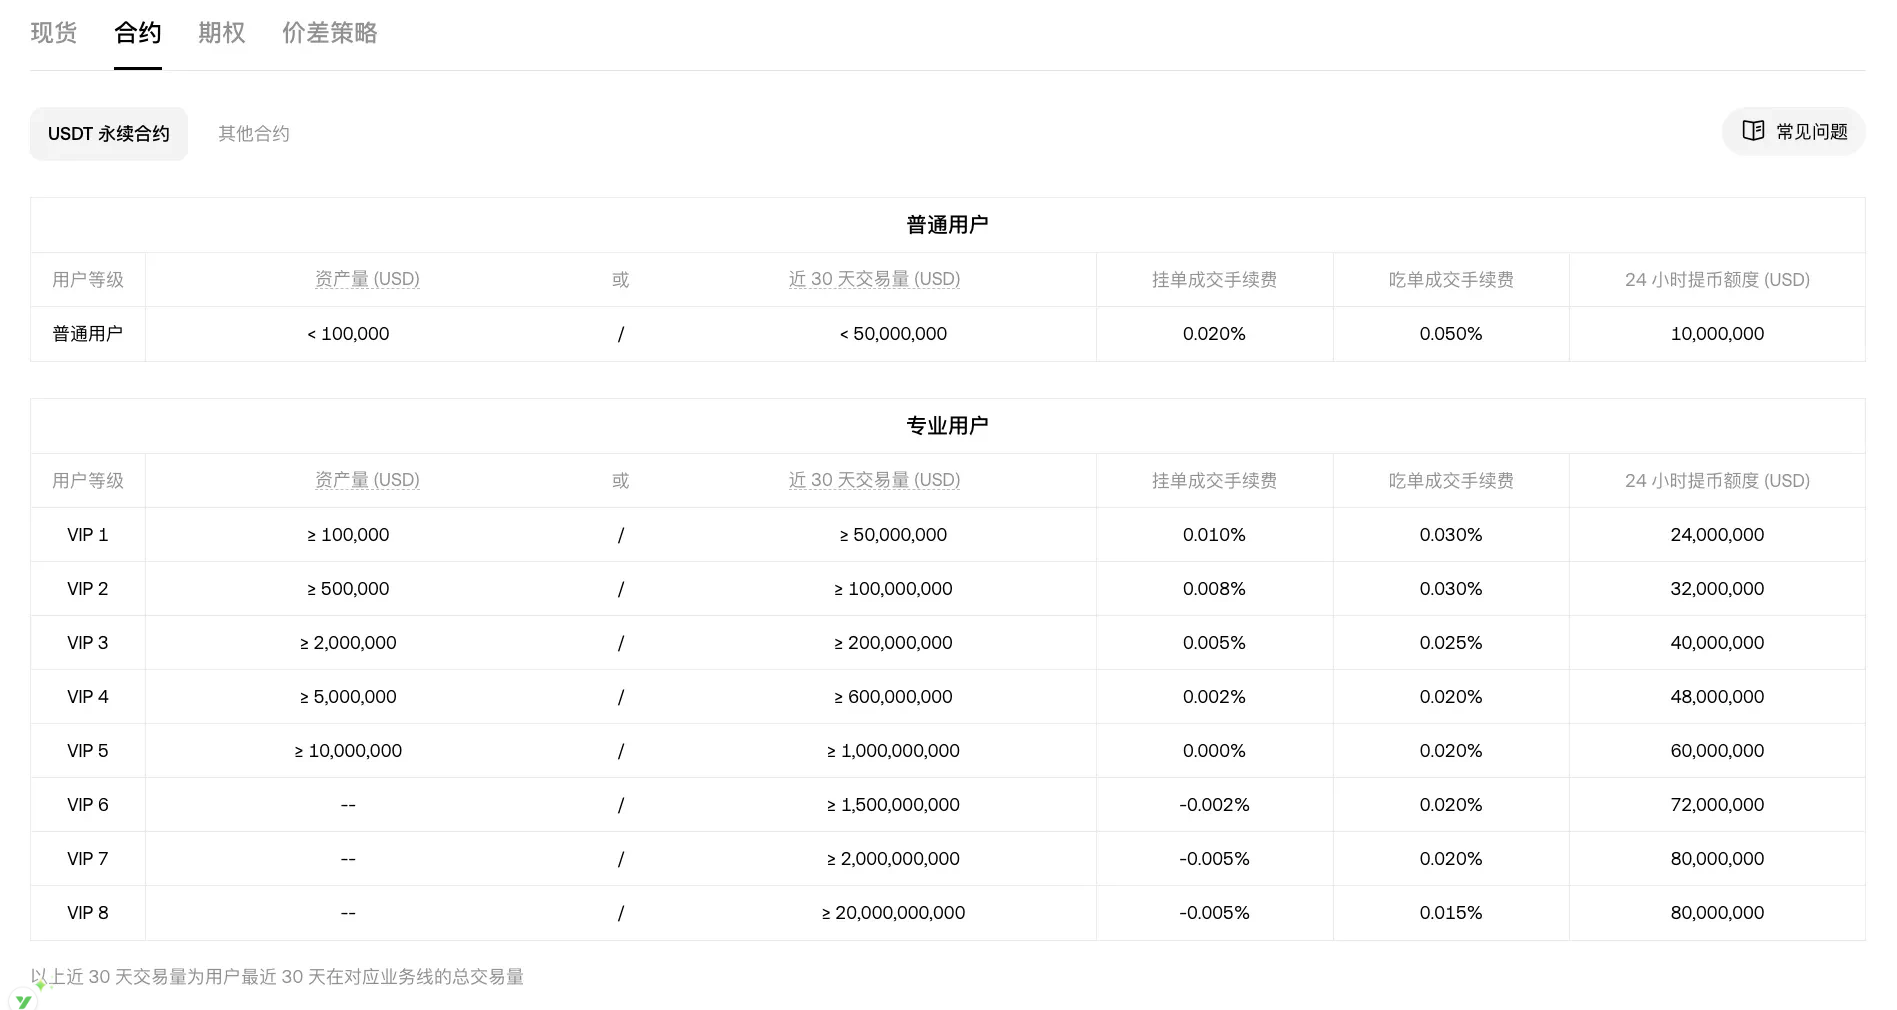This screenshot has width=1897, height=1010.
Task: Go to the 价差策略 tab
Action: pos(329,33)
